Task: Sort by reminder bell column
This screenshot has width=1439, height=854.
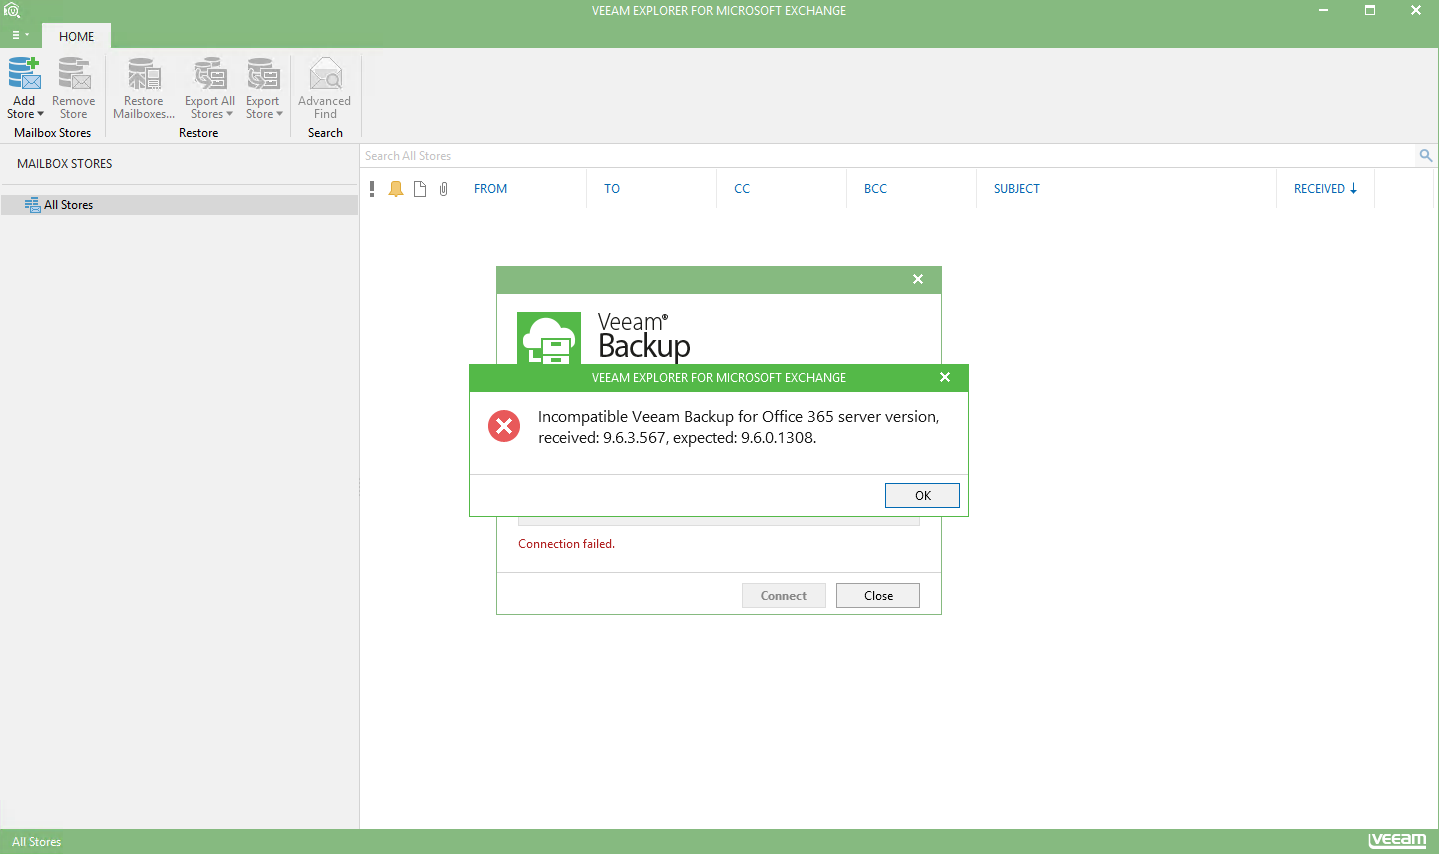Action: (x=396, y=189)
